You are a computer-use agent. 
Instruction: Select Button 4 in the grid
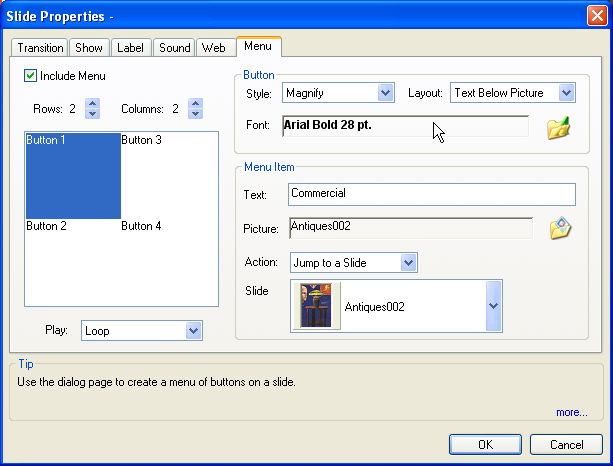(x=169, y=262)
